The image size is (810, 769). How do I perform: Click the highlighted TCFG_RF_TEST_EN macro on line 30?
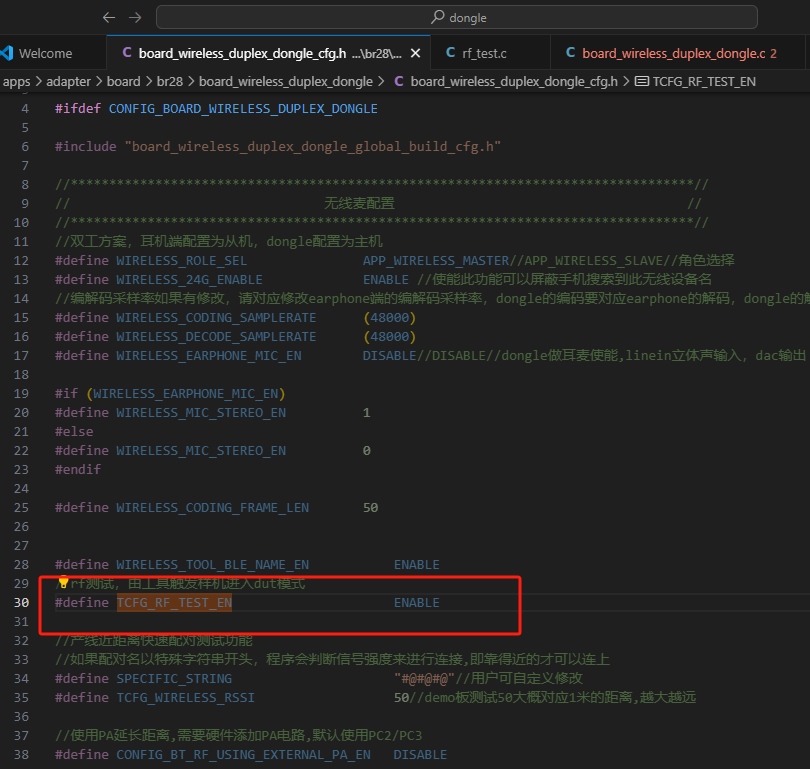[x=174, y=603]
